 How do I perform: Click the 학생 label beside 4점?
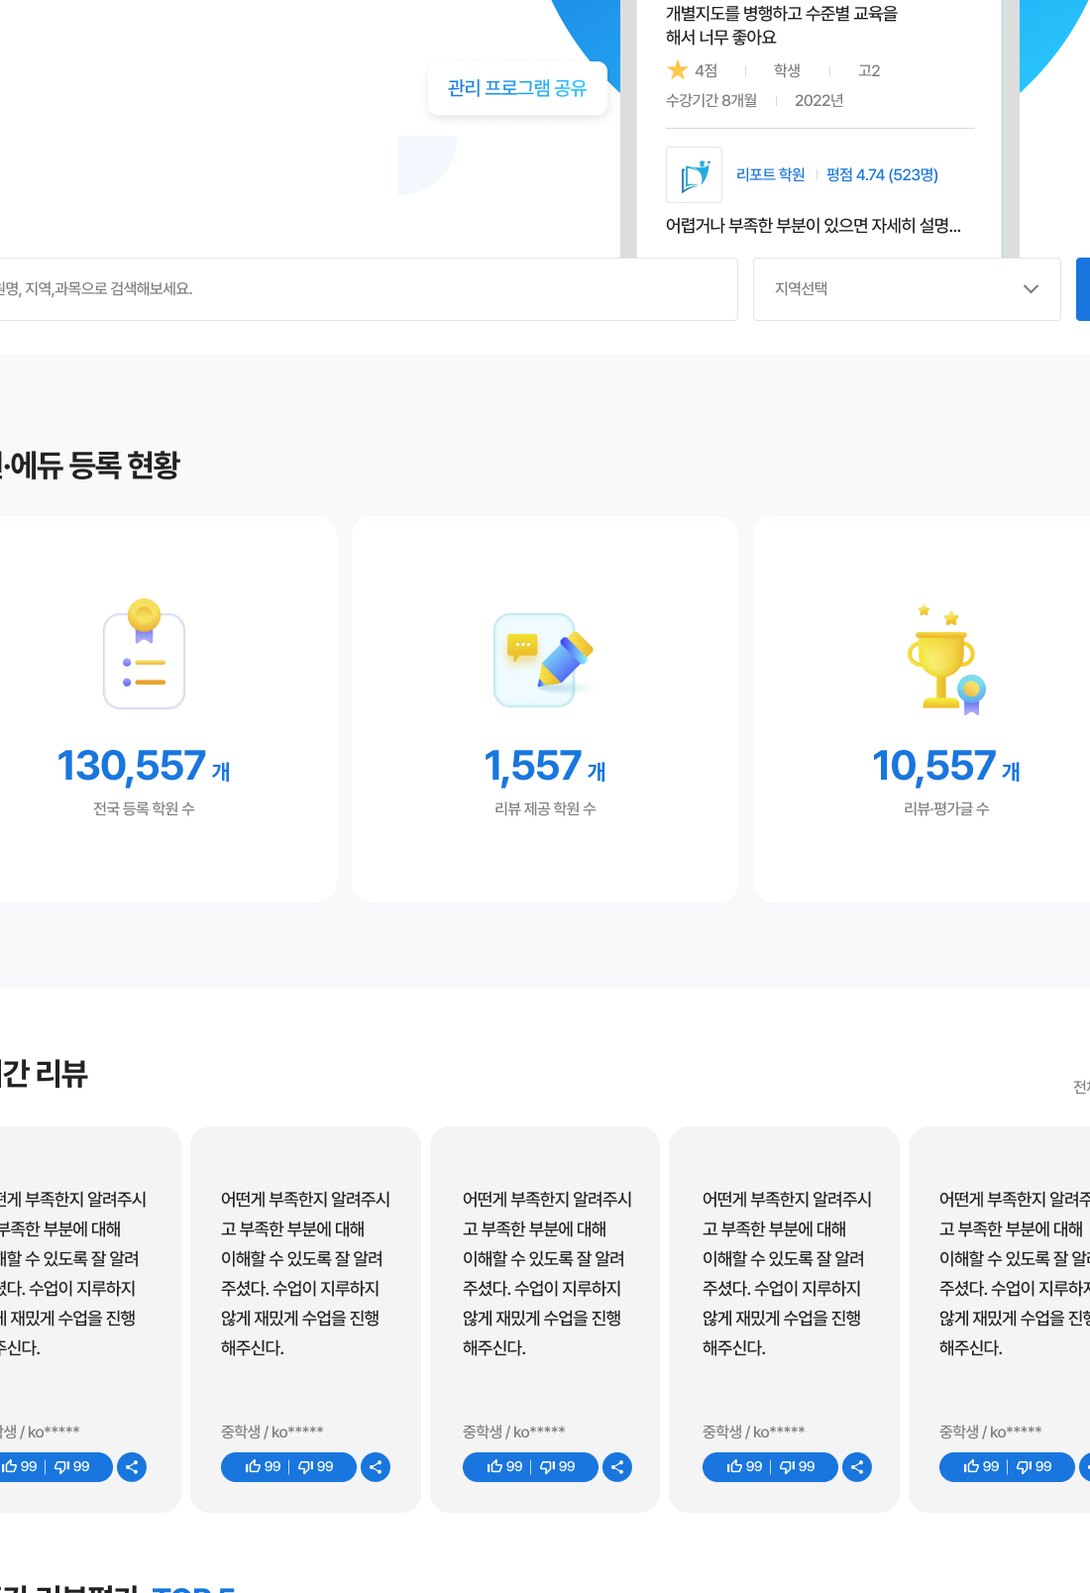point(787,70)
